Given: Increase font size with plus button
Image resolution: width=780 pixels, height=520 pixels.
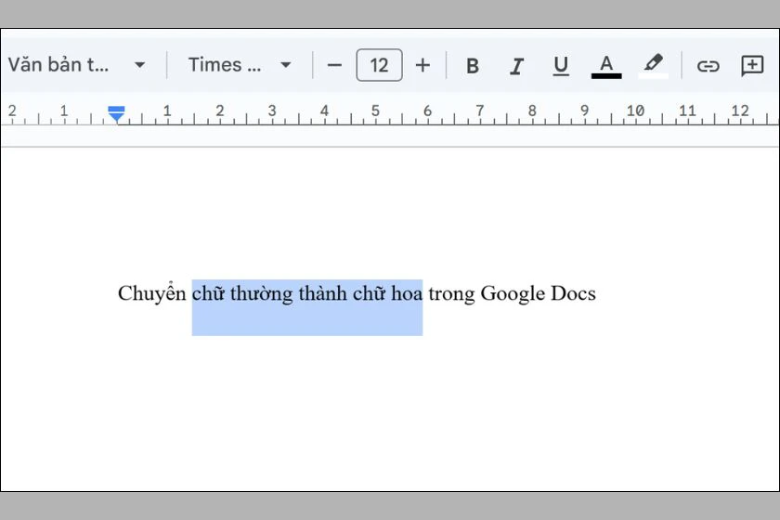Looking at the screenshot, I should [423, 65].
